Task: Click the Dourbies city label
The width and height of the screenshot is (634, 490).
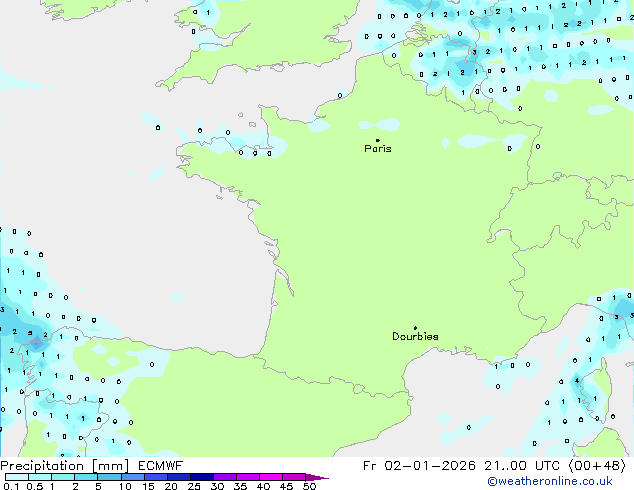Action: [x=415, y=336]
